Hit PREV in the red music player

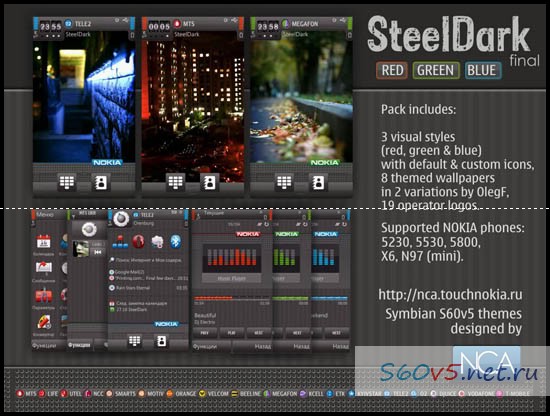coord(204,333)
